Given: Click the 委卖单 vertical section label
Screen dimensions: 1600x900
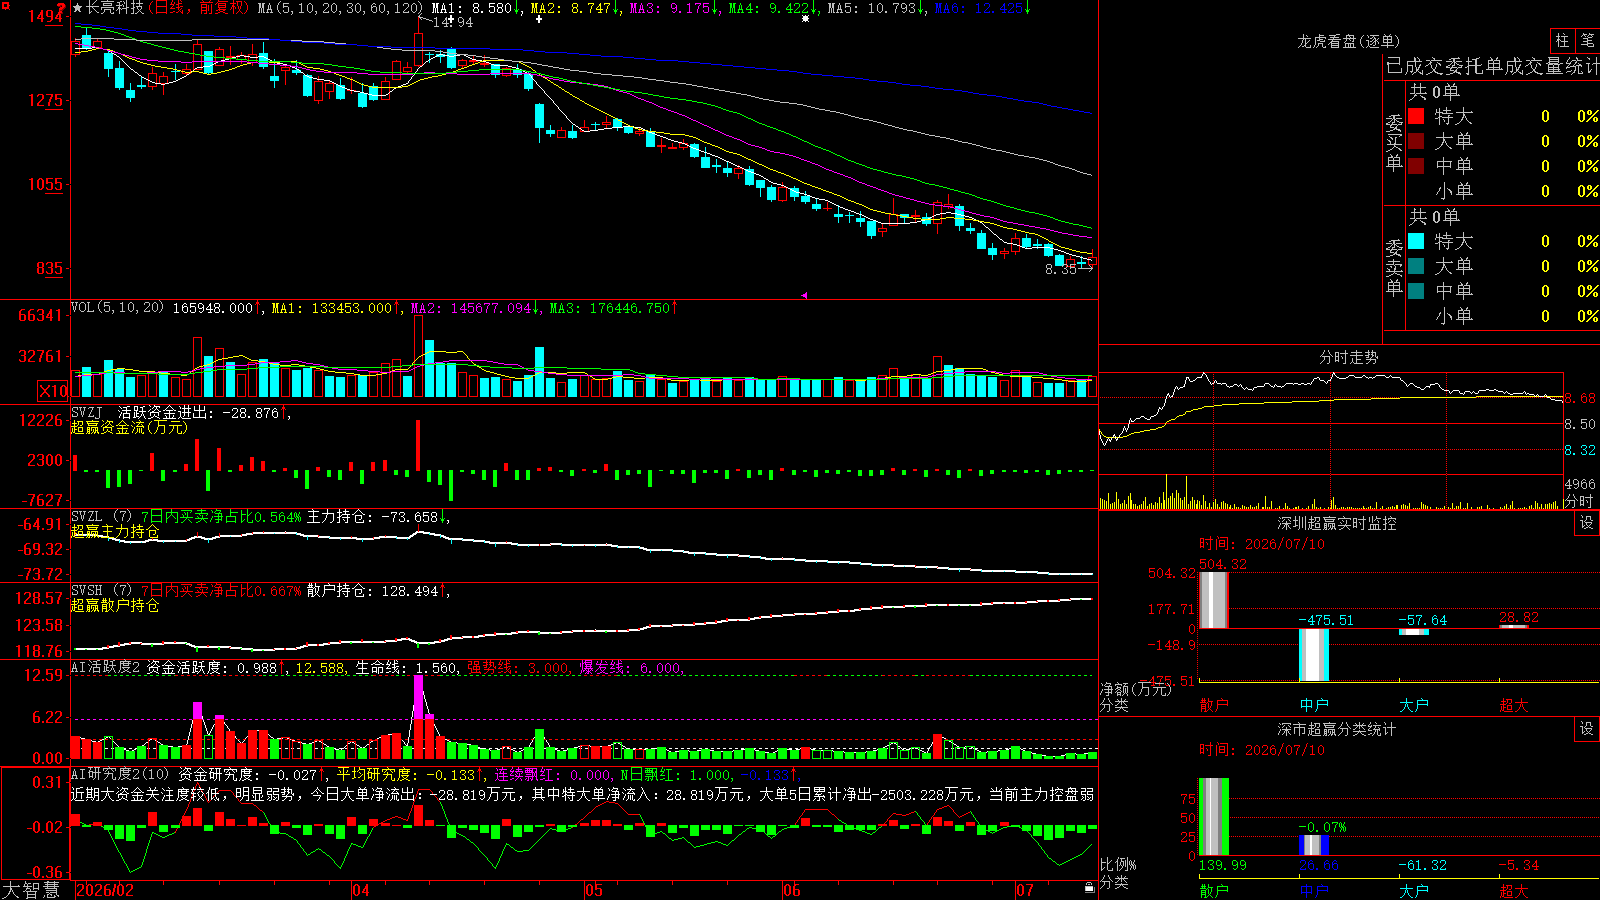Looking at the screenshot, I should point(1394,267).
